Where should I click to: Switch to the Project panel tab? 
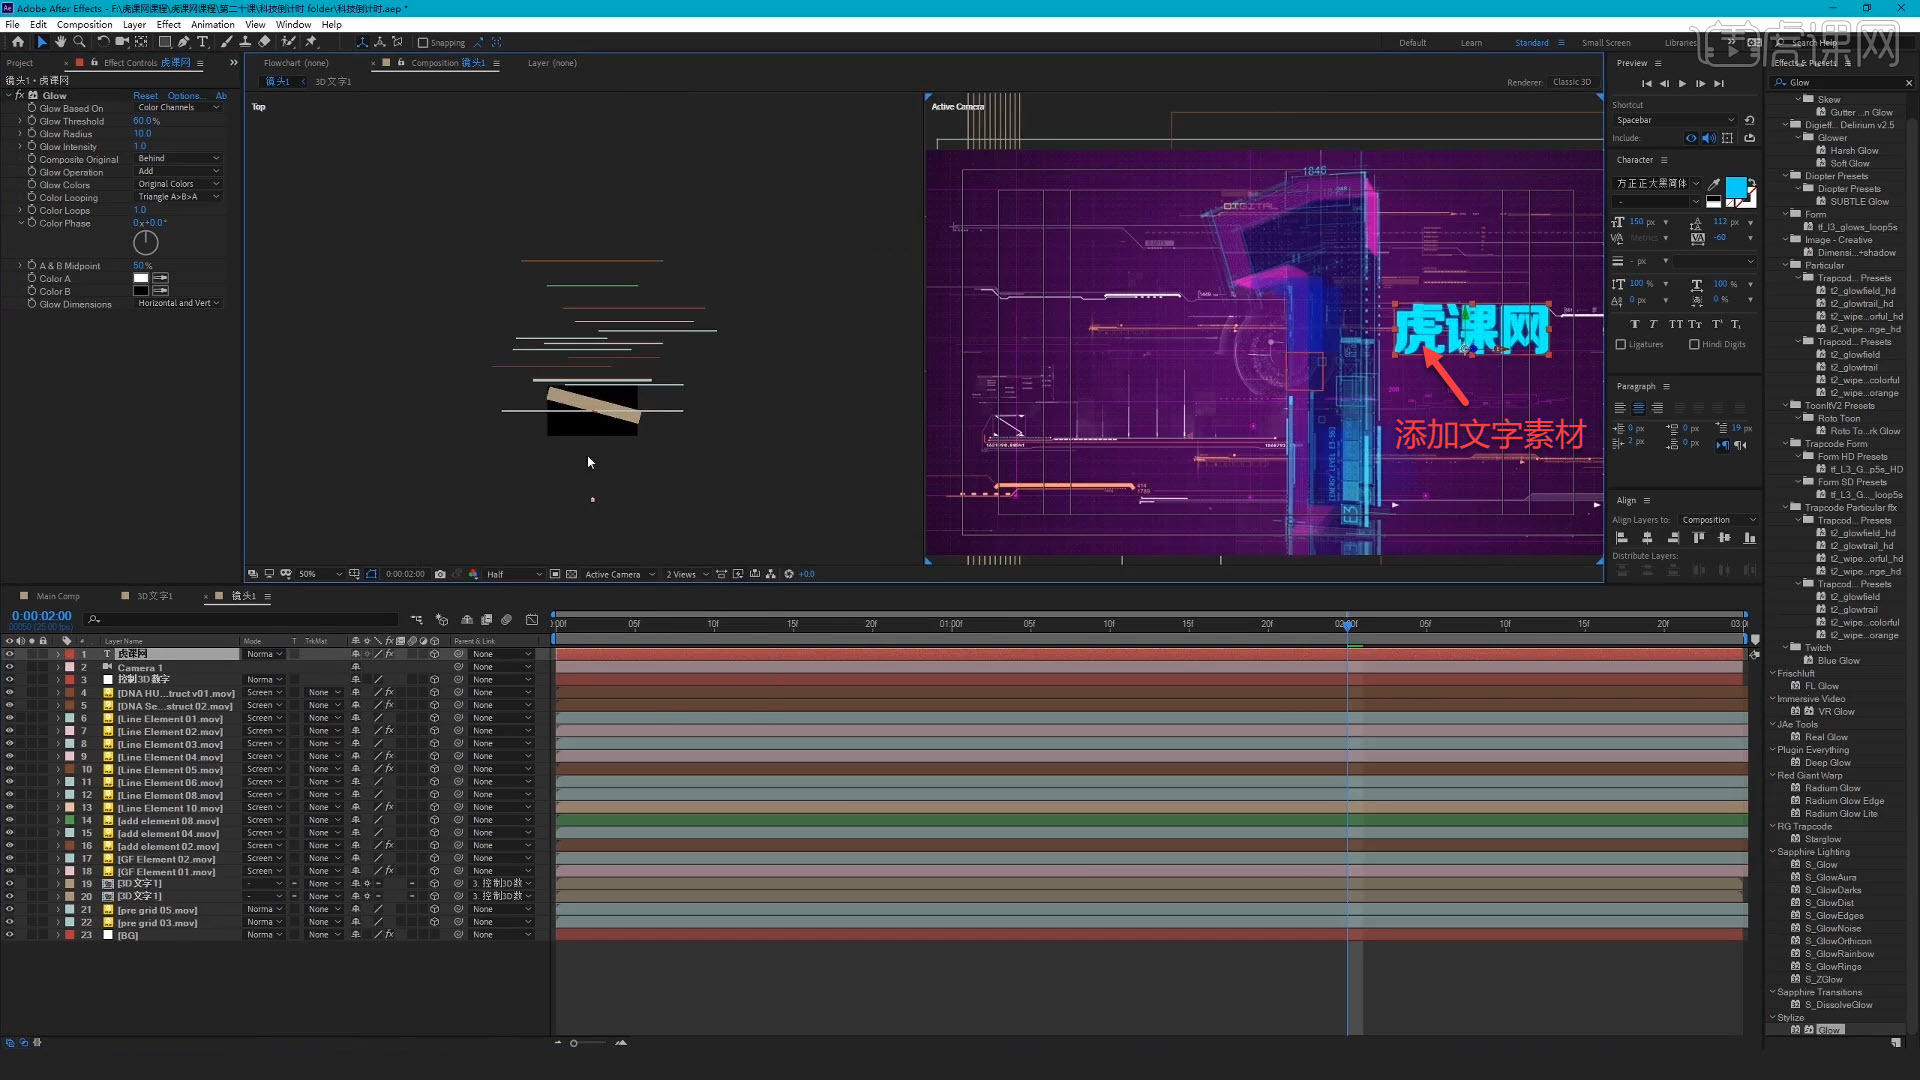tap(20, 63)
